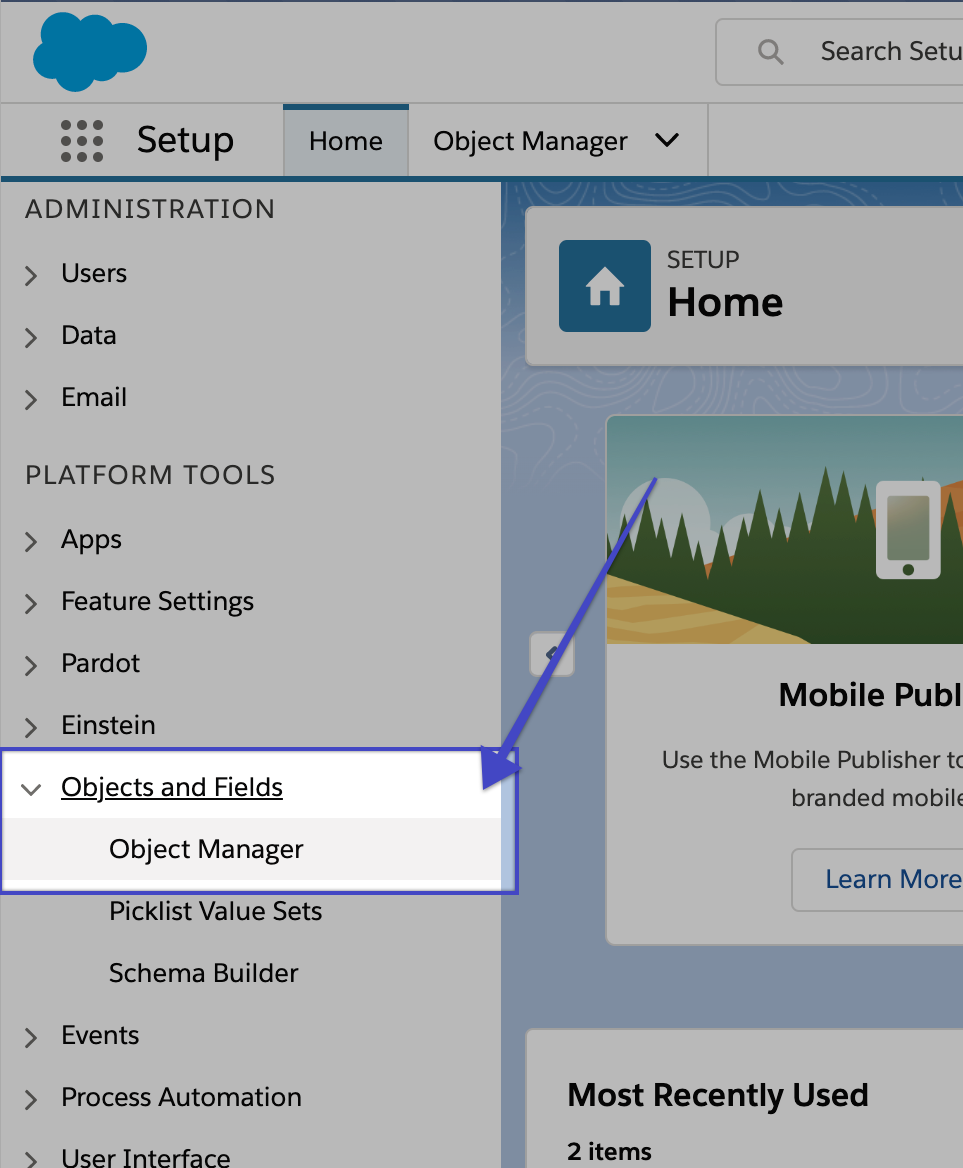The image size is (963, 1168).
Task: Expand the Users chevron
Action: coord(31,275)
